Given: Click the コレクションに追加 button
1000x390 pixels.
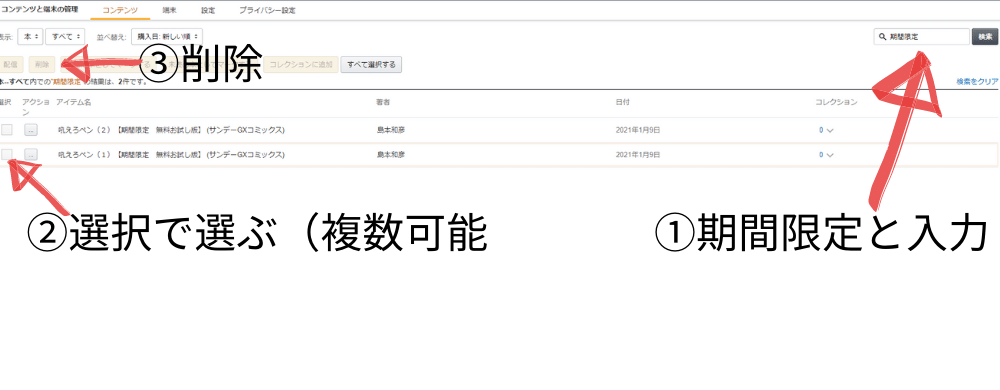Looking at the screenshot, I should pos(301,64).
